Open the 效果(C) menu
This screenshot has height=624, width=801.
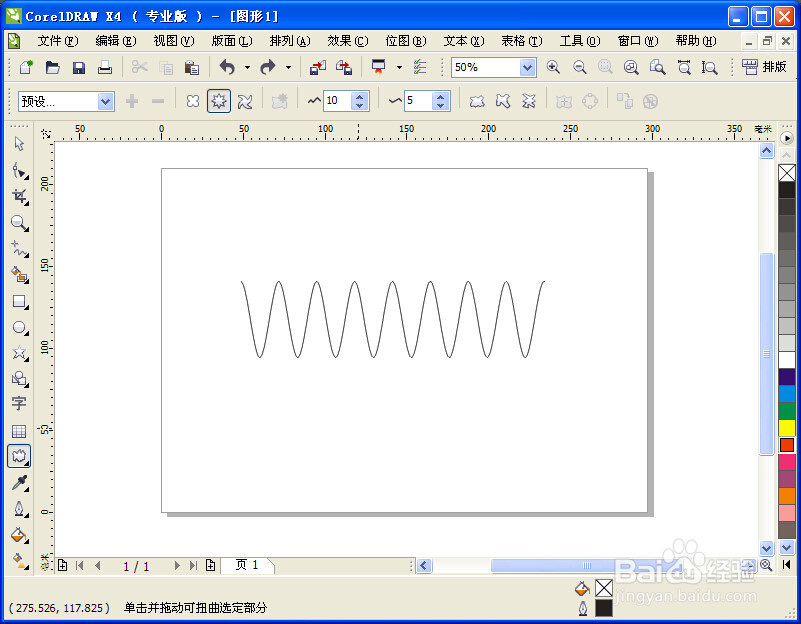tap(347, 41)
